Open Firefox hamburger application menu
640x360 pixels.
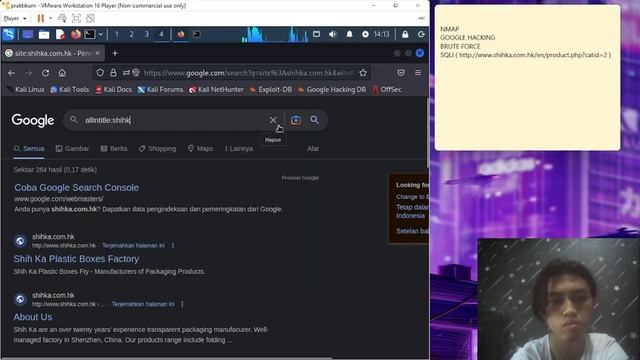418,73
